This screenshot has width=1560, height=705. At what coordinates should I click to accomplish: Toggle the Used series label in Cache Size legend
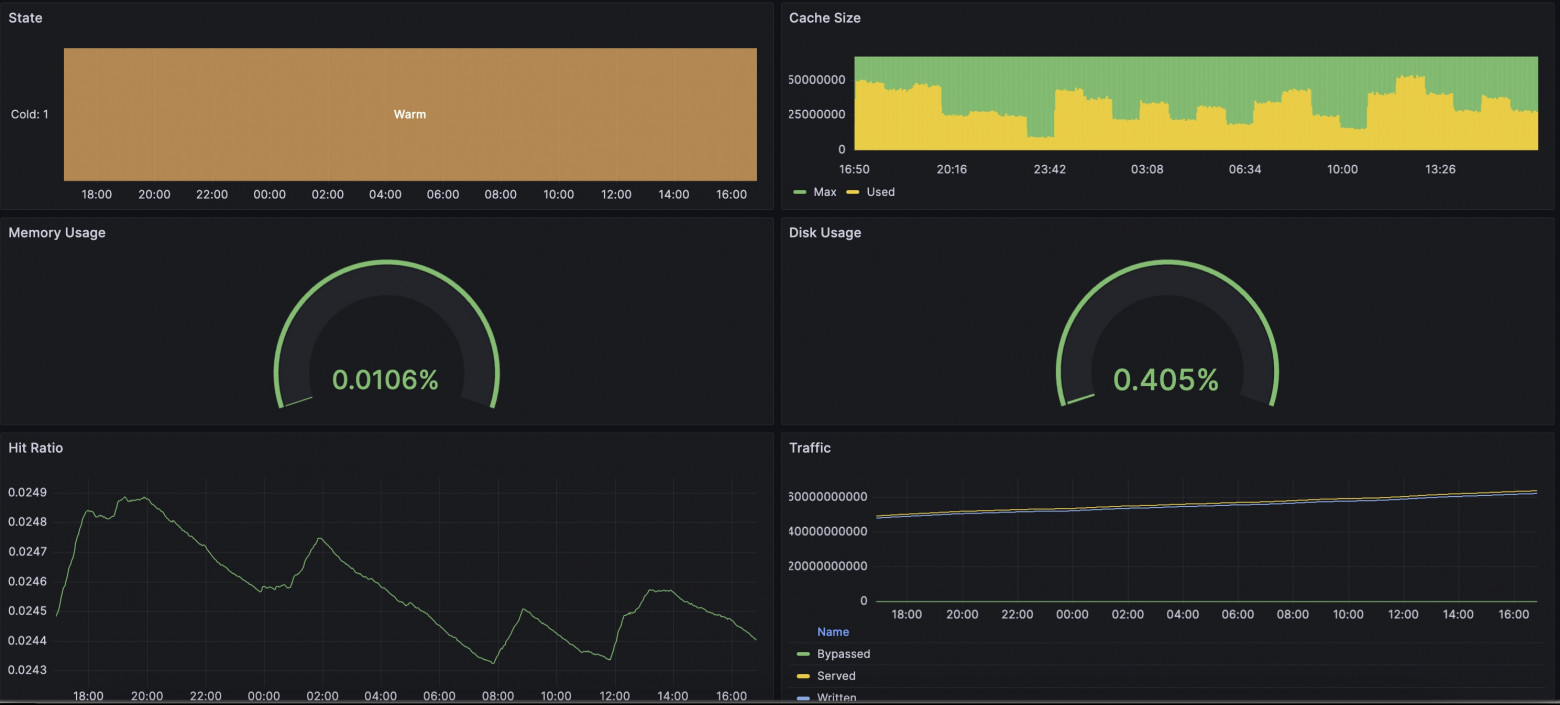pos(880,192)
